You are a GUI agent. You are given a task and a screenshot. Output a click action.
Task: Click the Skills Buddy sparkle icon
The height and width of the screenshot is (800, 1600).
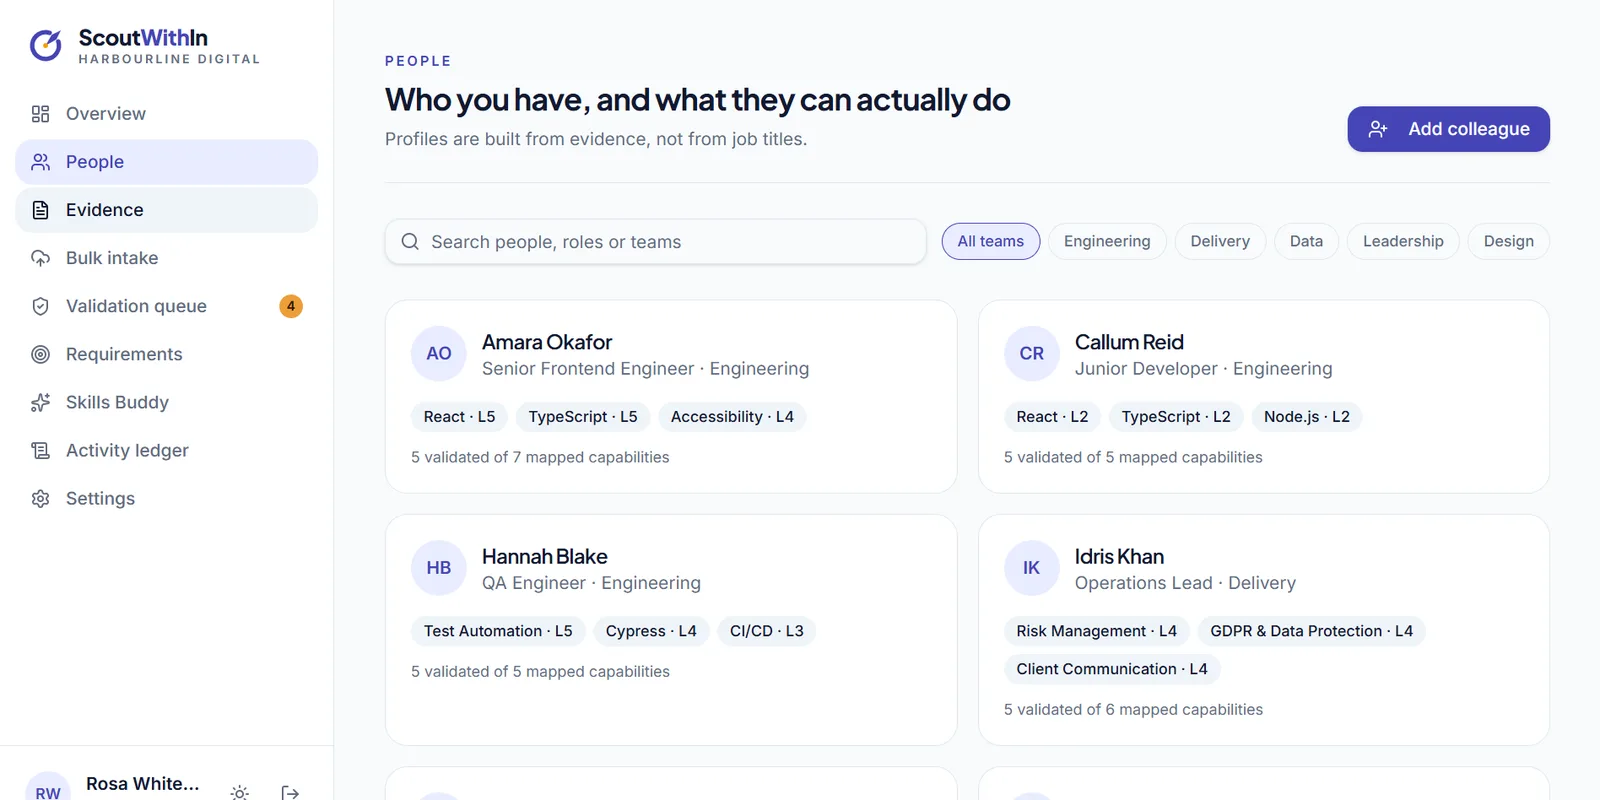(40, 402)
